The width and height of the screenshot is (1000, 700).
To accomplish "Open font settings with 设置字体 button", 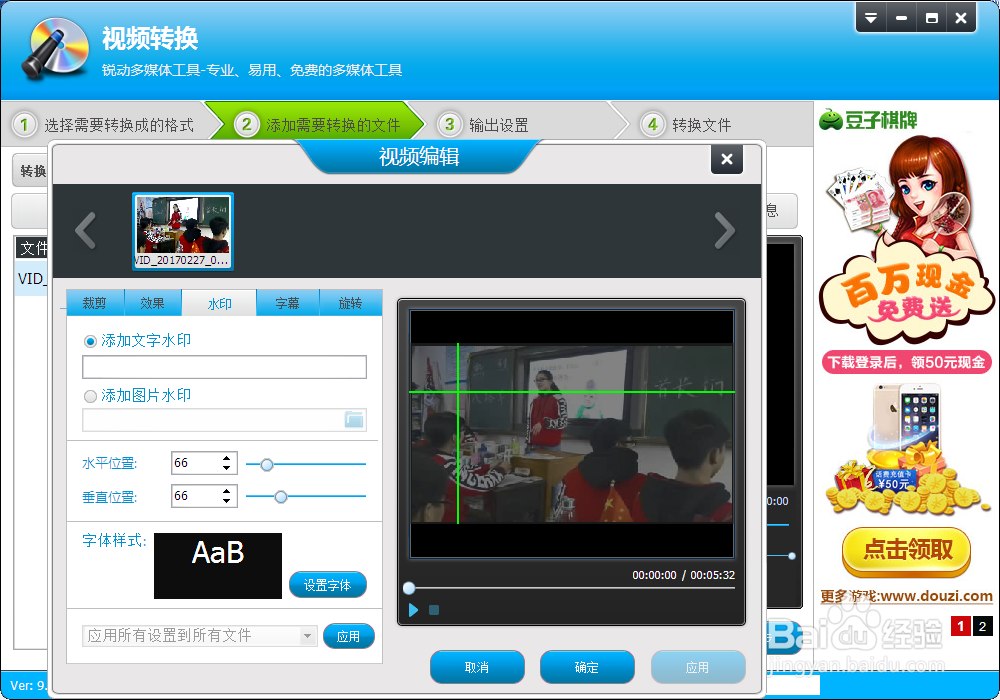I will 328,585.
